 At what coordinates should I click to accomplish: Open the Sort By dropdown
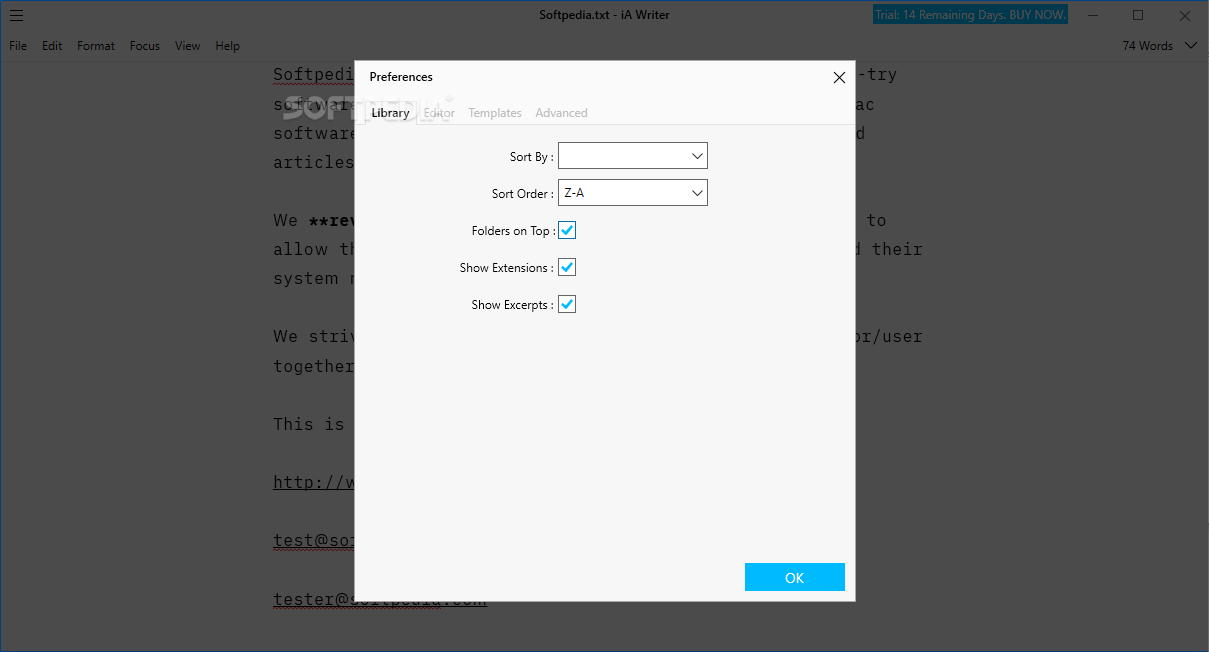pyautogui.click(x=632, y=156)
